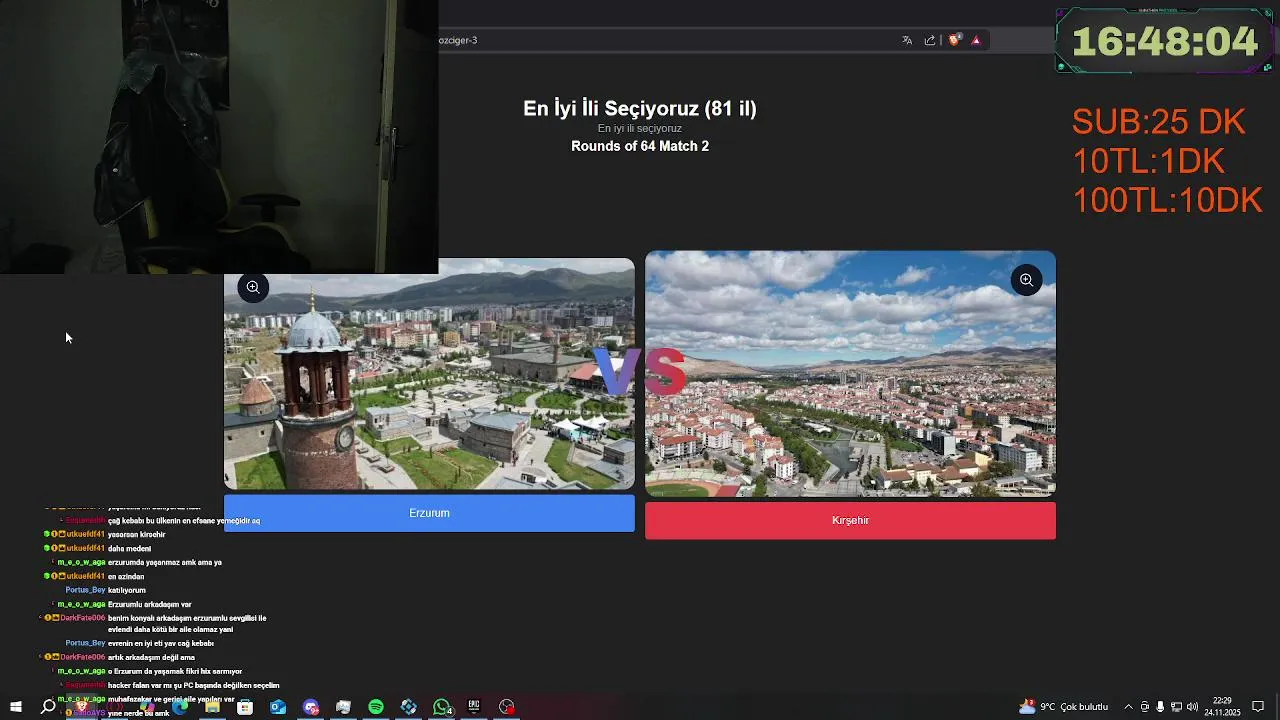Open Microsoft Store from the taskbar
The image size is (1280, 720).
point(245,707)
